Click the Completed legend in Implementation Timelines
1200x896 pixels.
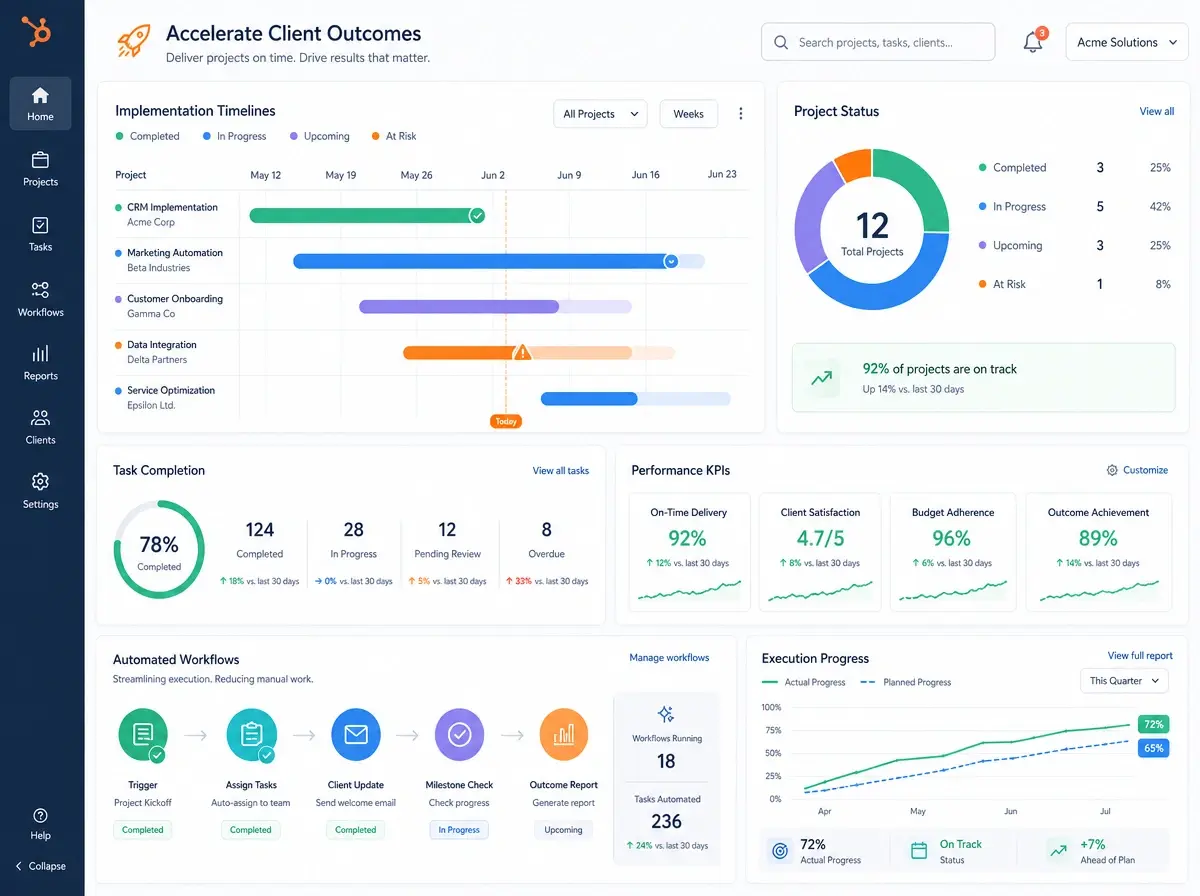coord(148,136)
